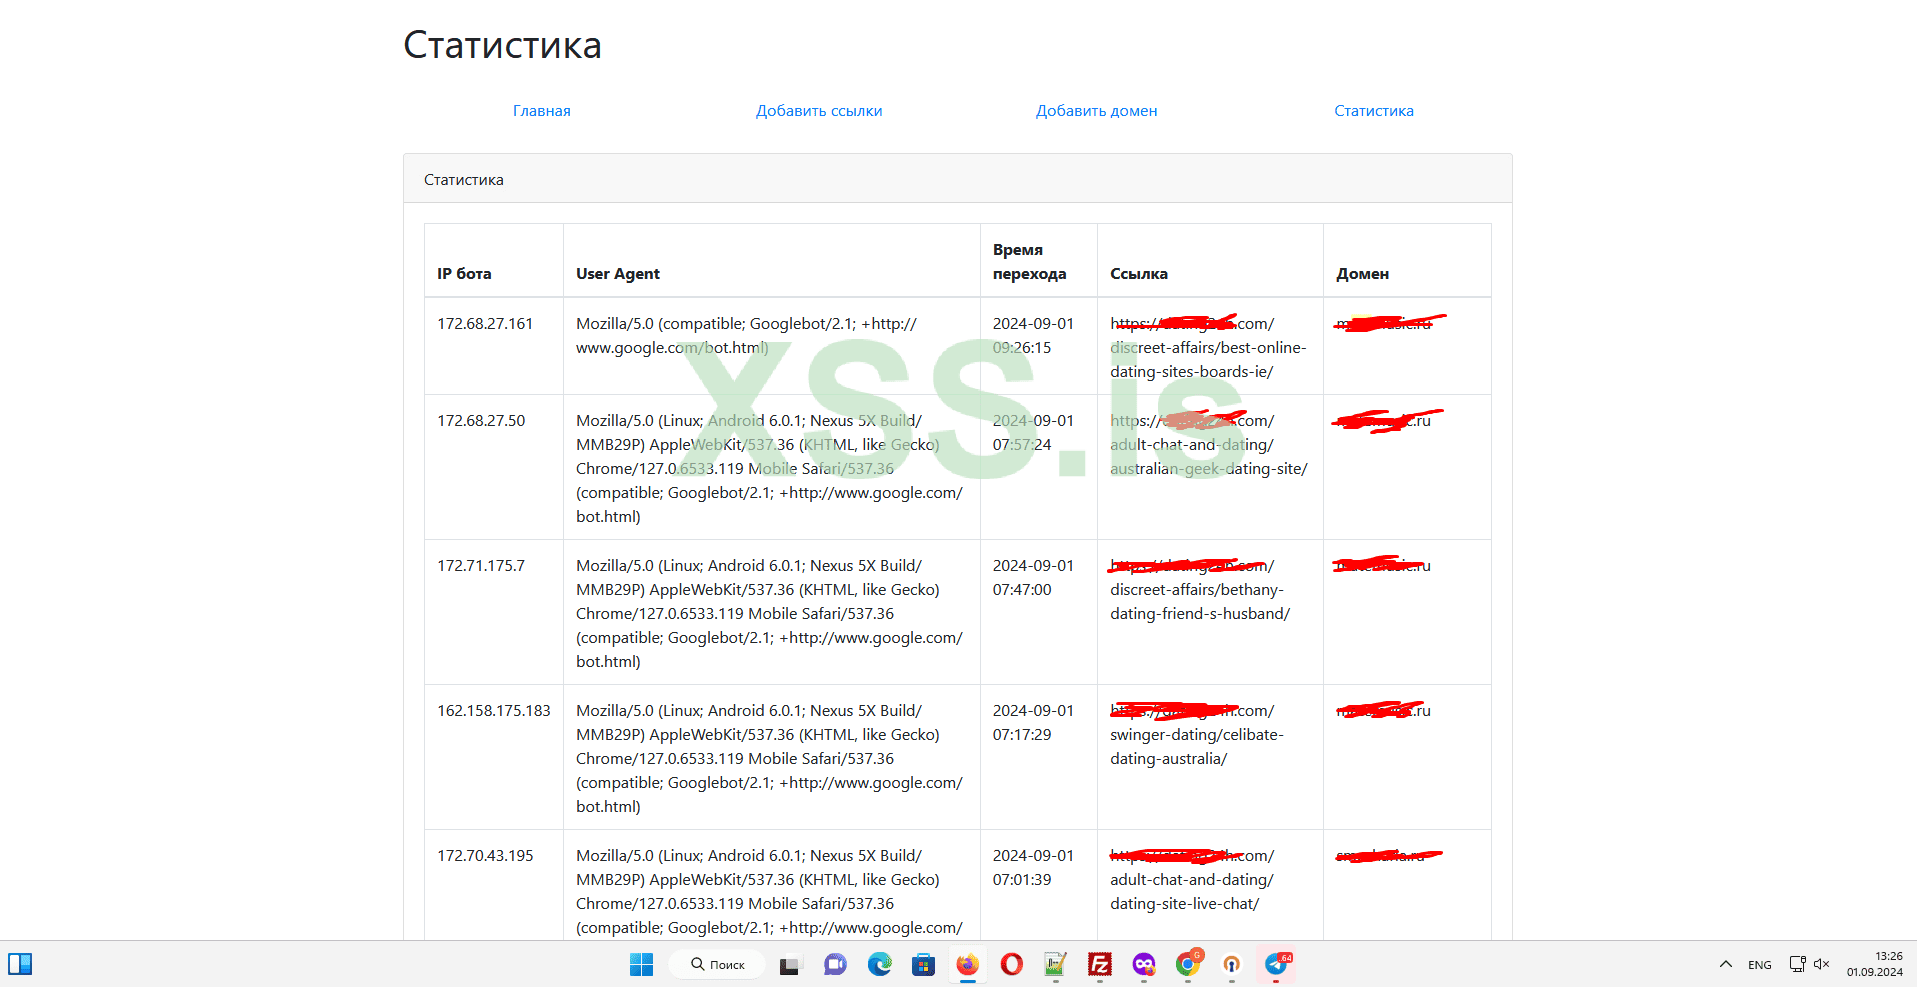
Task: Select IP address 172.71.175.7
Action: [x=481, y=566]
